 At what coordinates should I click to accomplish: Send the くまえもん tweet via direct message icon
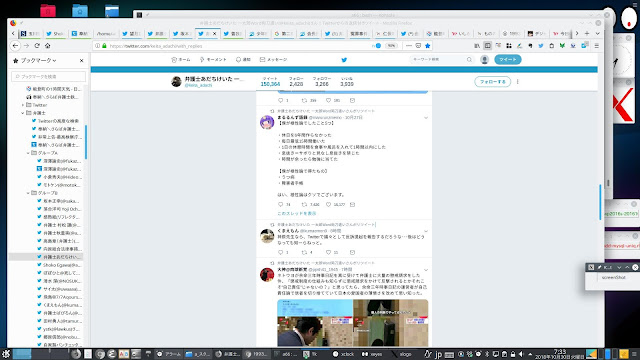352,252
